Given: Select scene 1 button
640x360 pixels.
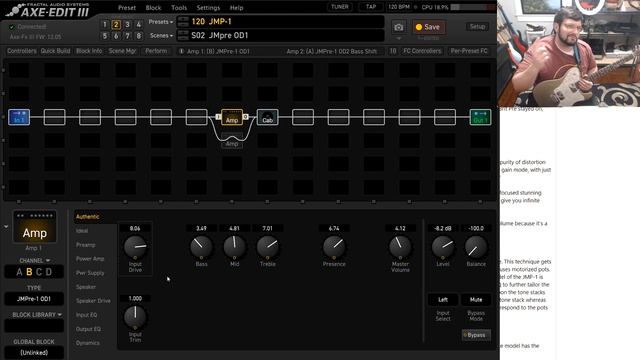Looking at the screenshot, I should click(x=104, y=24).
